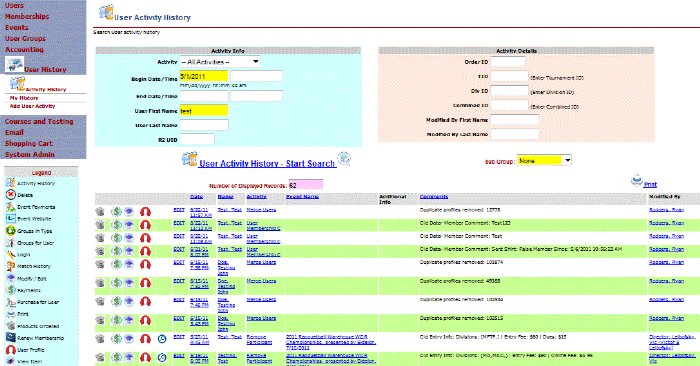Screen dimensions: 700x366
Task: Open the Memberships menu
Action: point(27,16)
